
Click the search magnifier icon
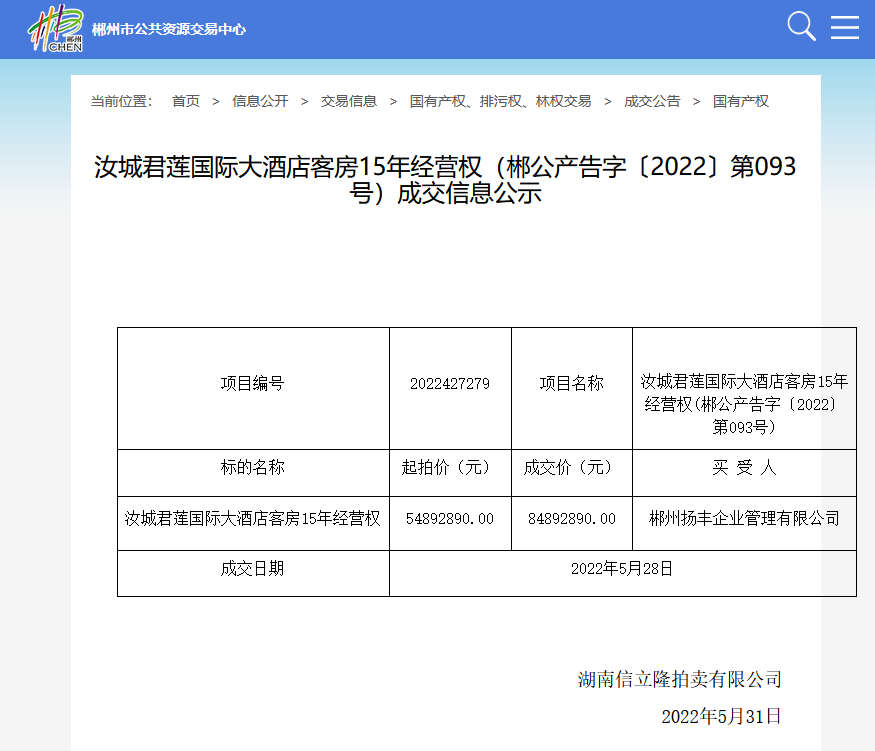[801, 27]
